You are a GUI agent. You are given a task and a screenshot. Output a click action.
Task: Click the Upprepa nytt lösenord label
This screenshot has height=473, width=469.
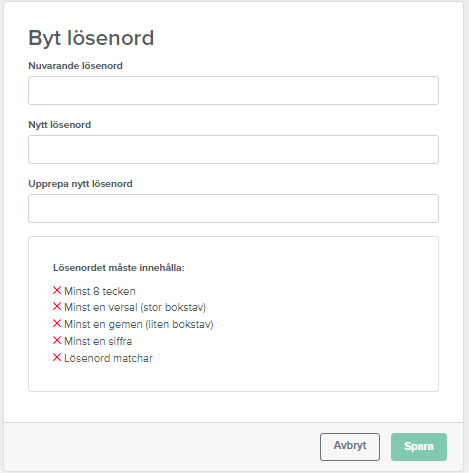tap(80, 184)
